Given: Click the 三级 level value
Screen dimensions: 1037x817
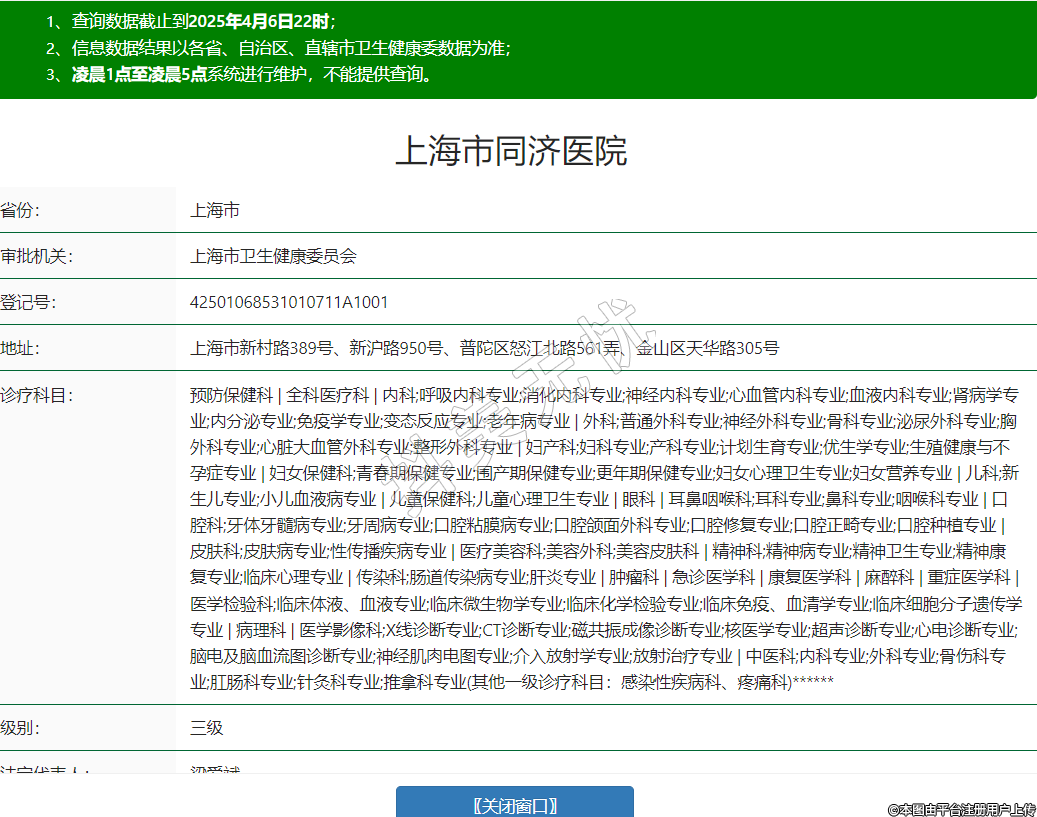Looking at the screenshot, I should [x=207, y=727].
